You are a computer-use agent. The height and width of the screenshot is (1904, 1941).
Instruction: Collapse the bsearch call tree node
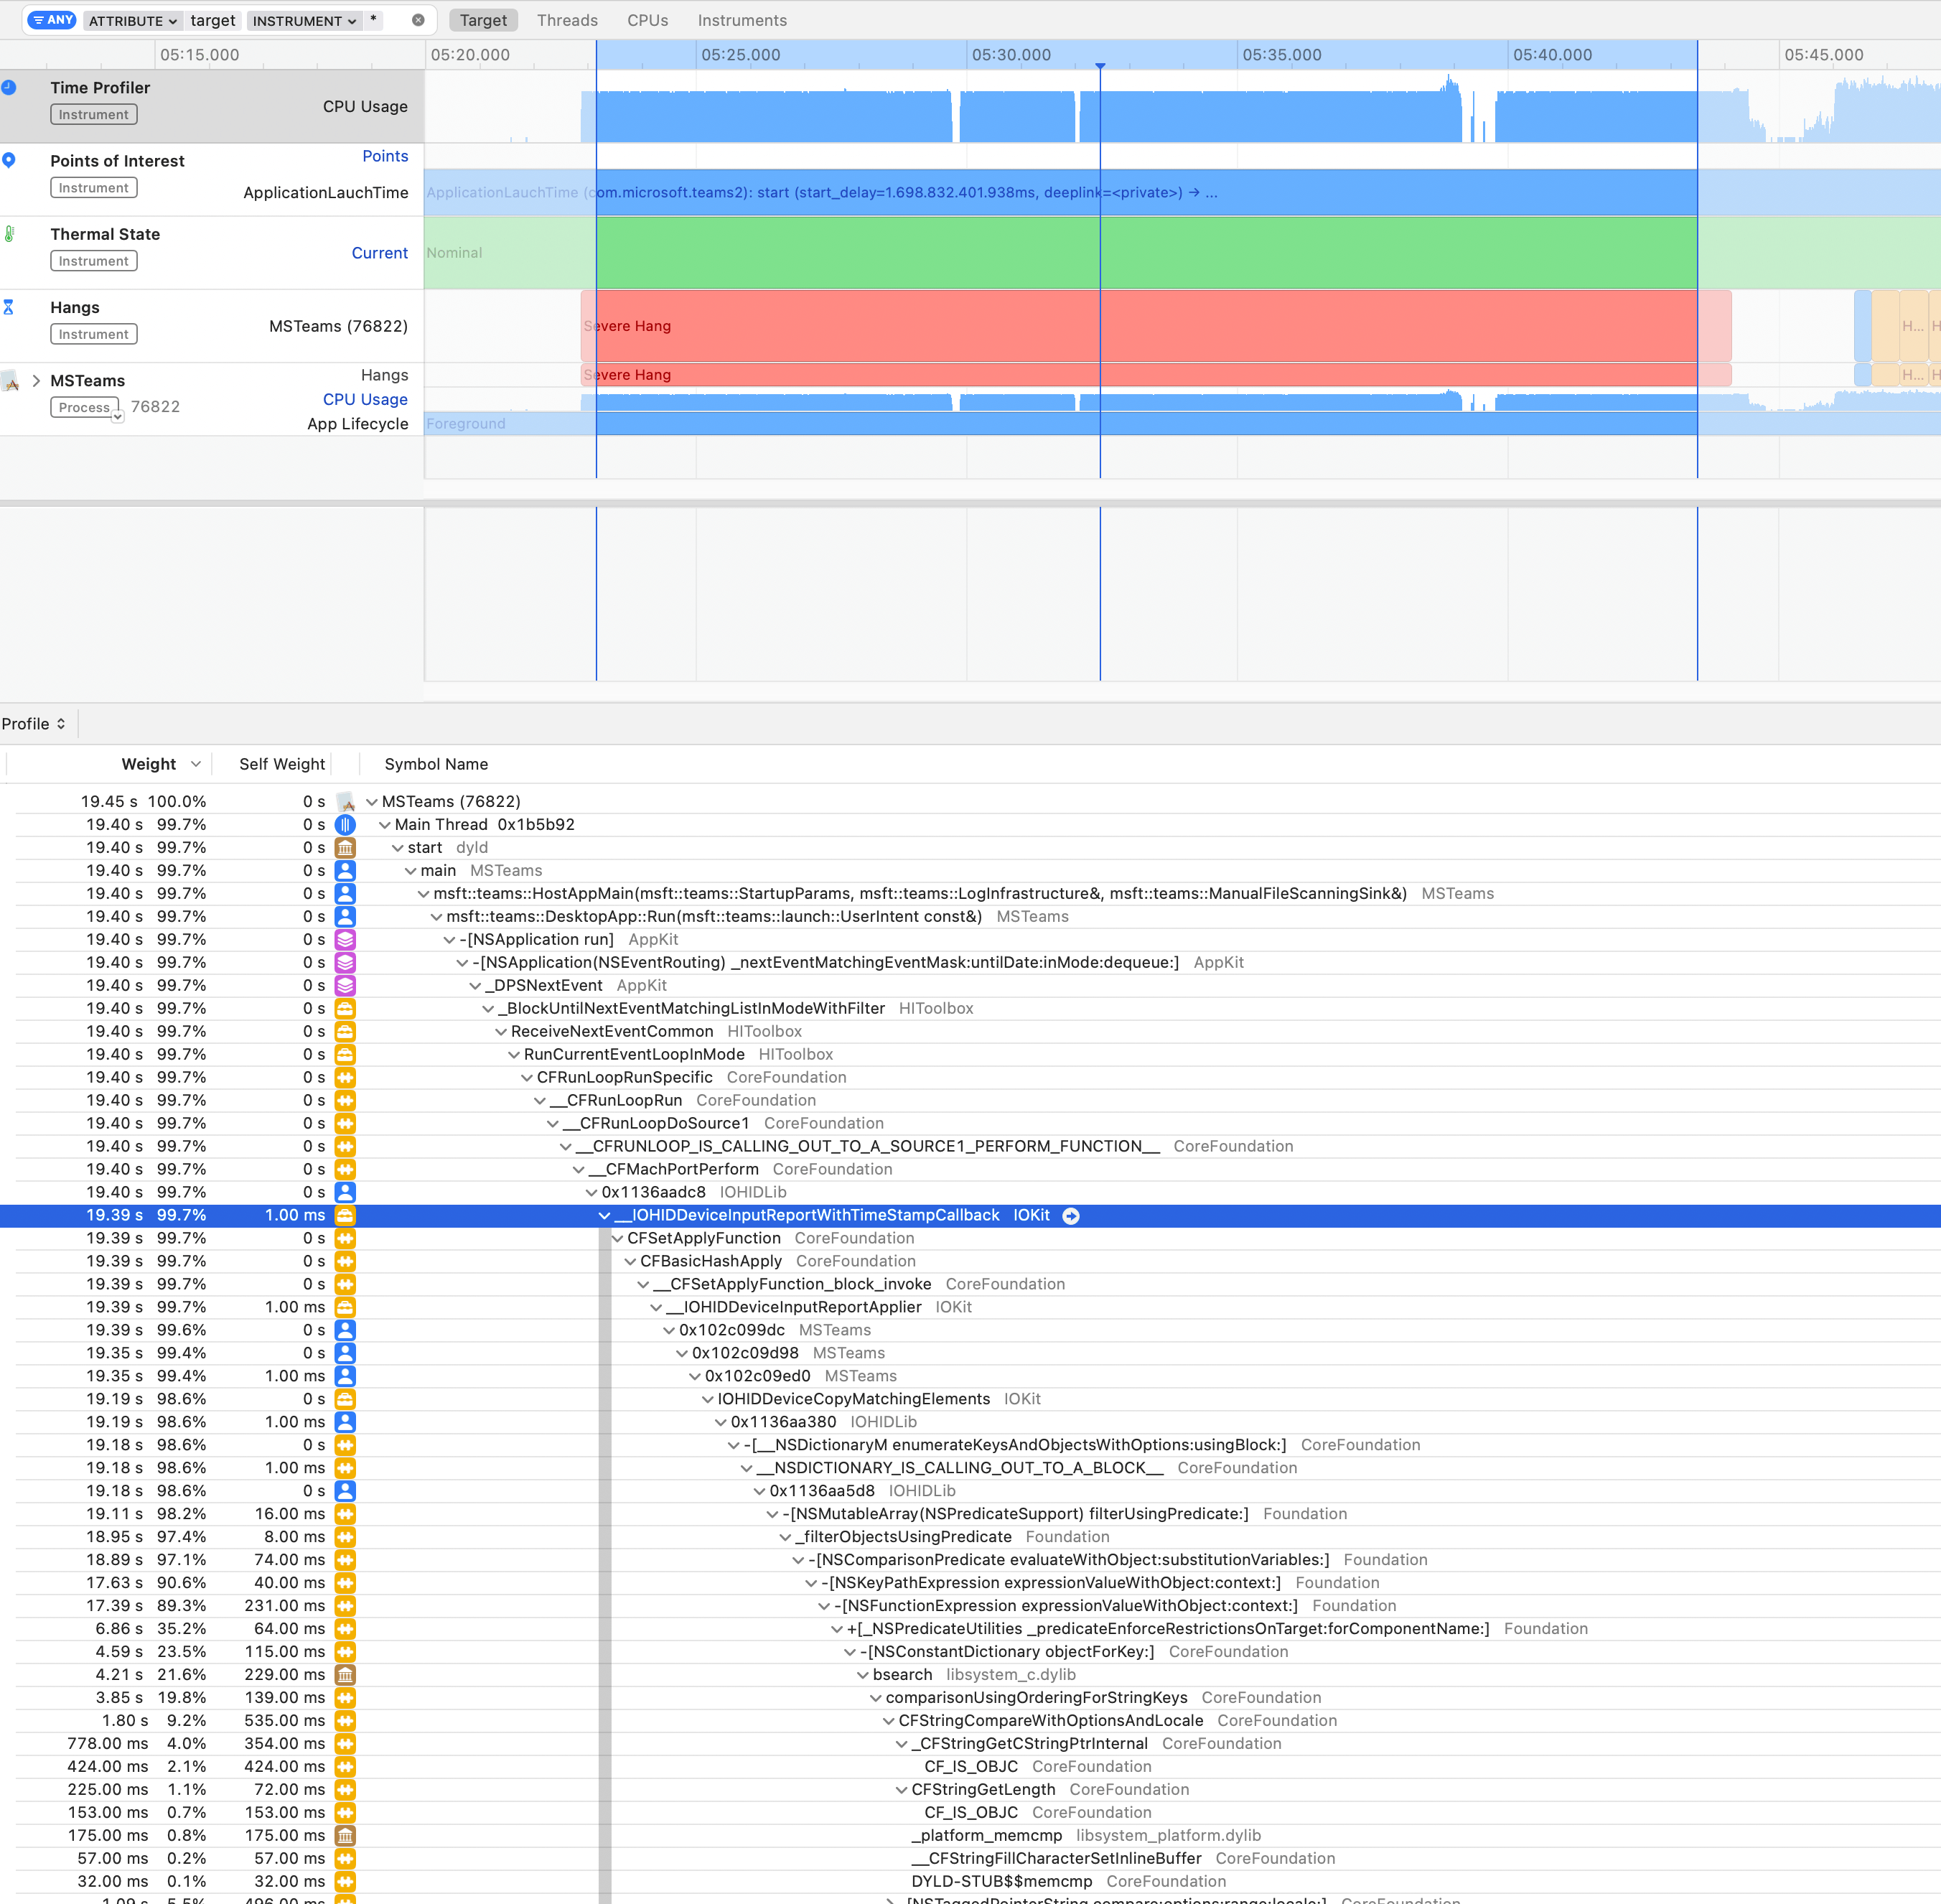(x=862, y=1675)
